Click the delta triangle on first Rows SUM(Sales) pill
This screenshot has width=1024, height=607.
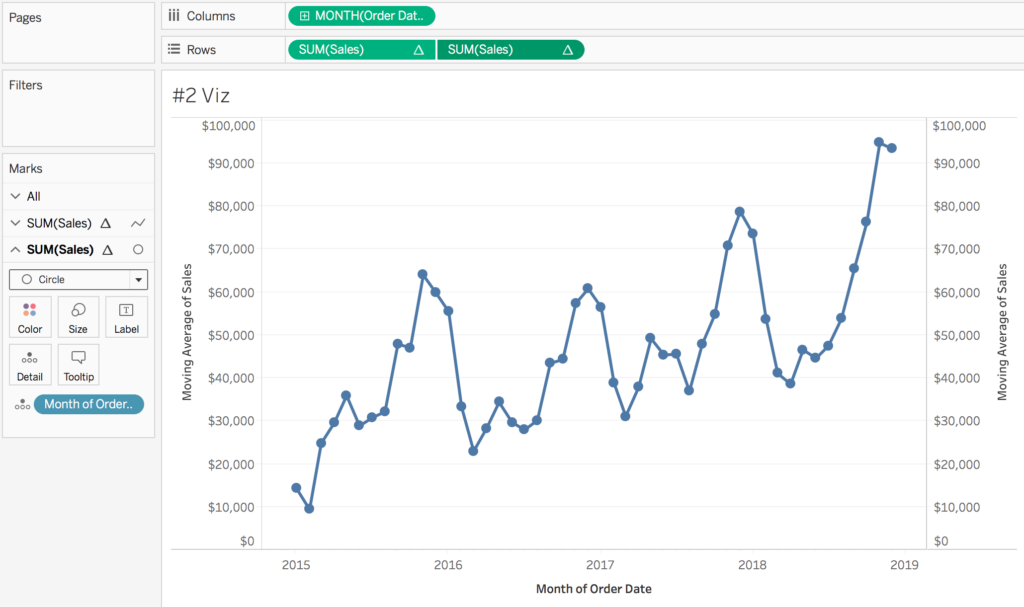coord(419,48)
